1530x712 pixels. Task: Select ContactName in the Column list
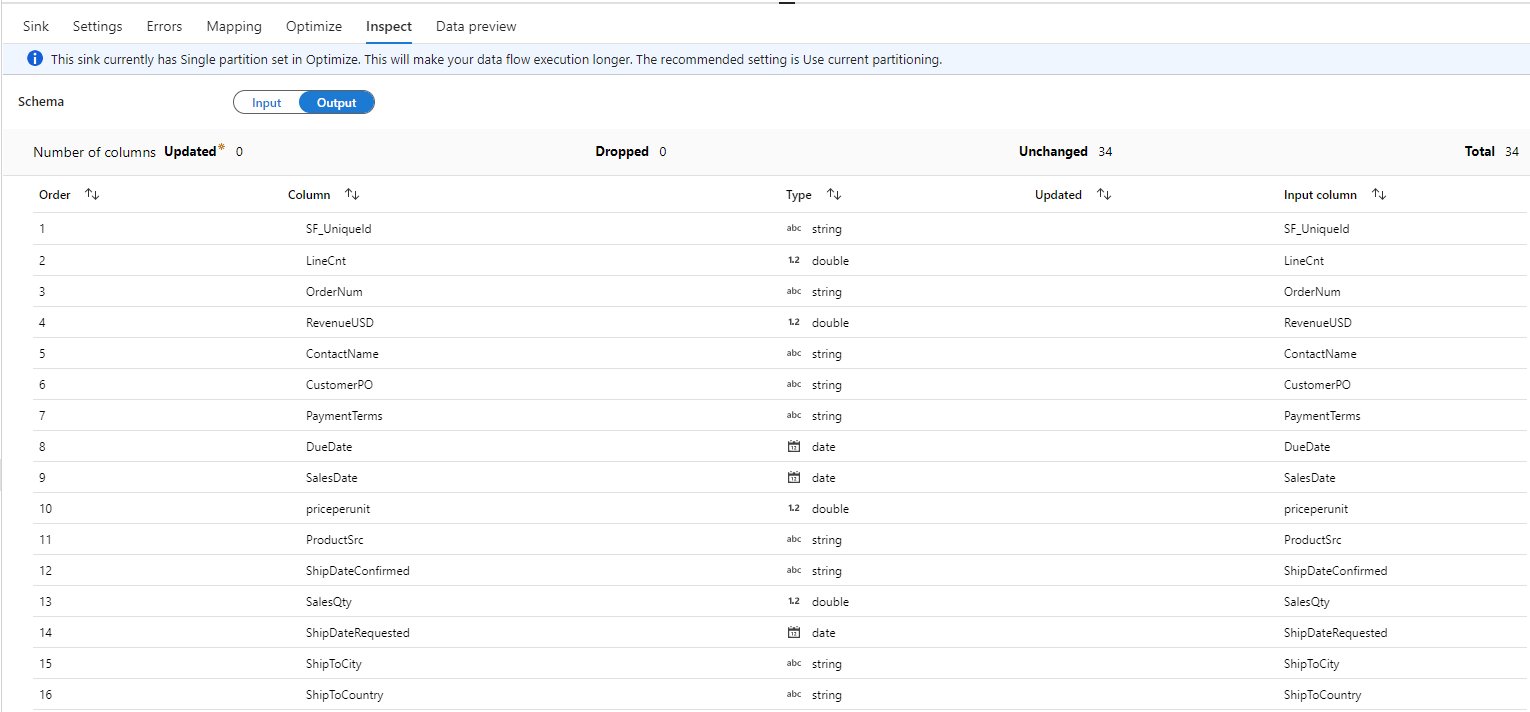342,354
